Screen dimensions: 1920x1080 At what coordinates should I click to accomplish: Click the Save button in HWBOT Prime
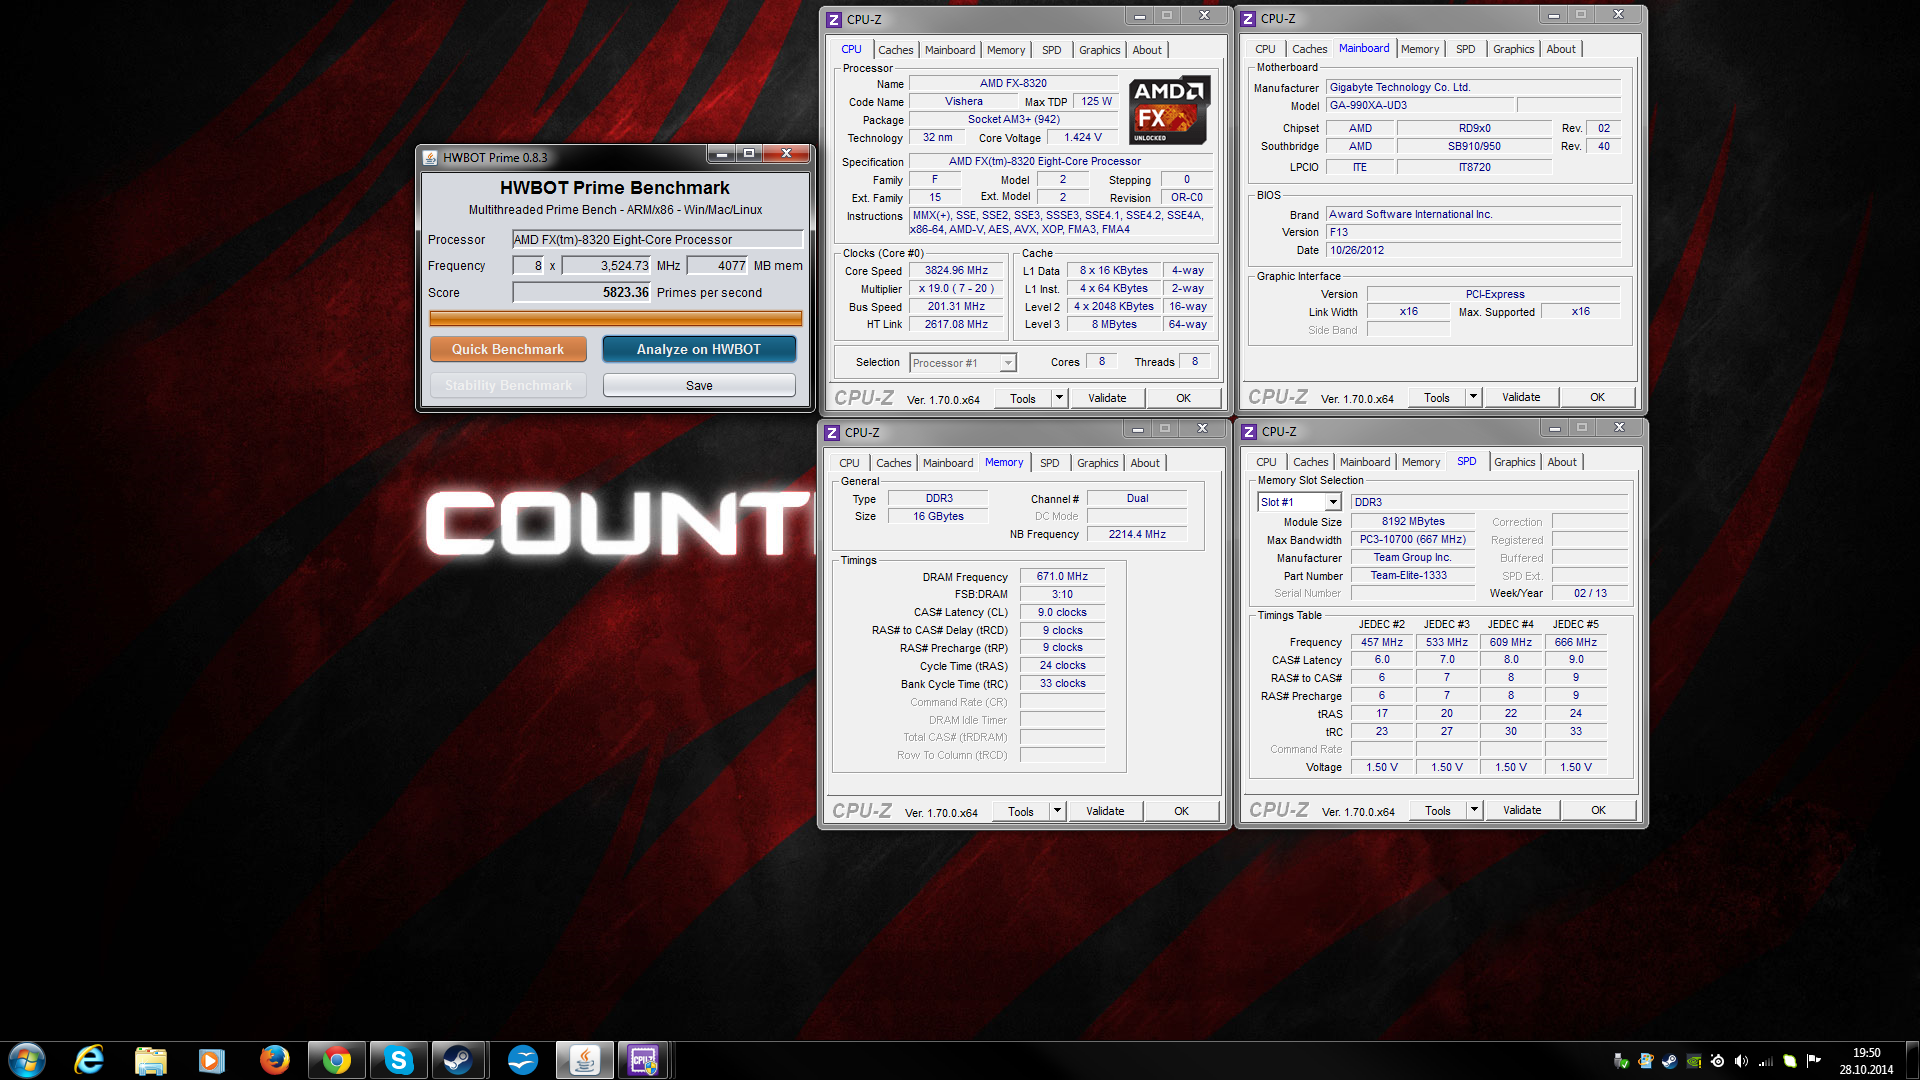(699, 385)
